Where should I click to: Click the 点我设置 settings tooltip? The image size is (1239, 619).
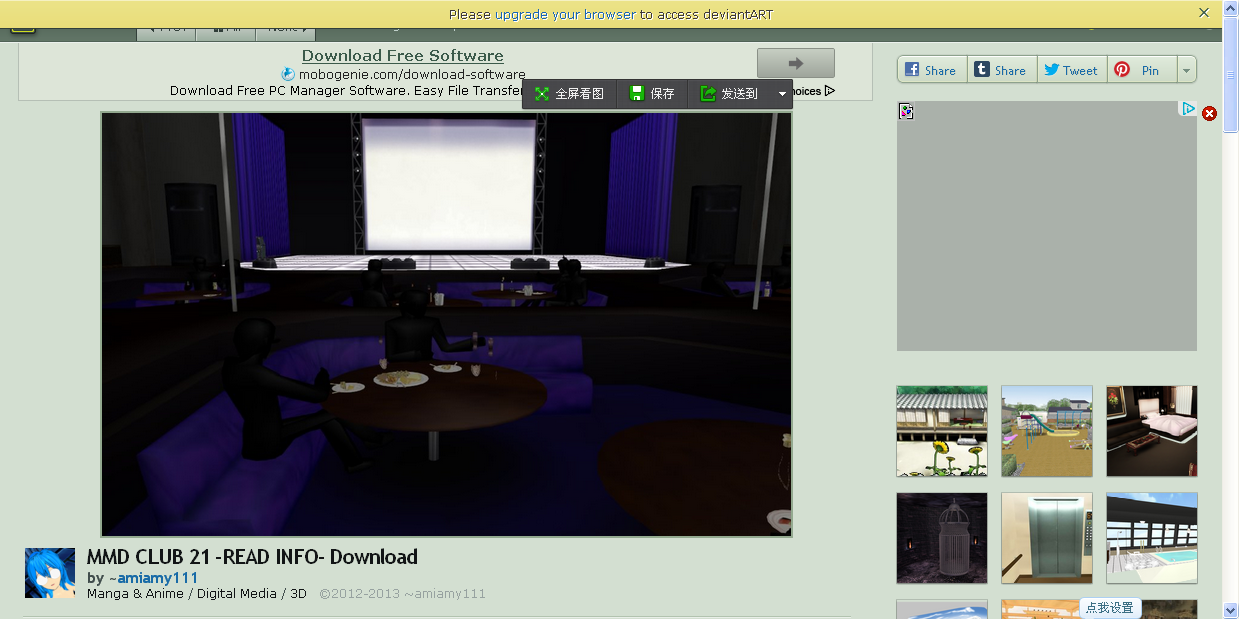pos(1110,608)
